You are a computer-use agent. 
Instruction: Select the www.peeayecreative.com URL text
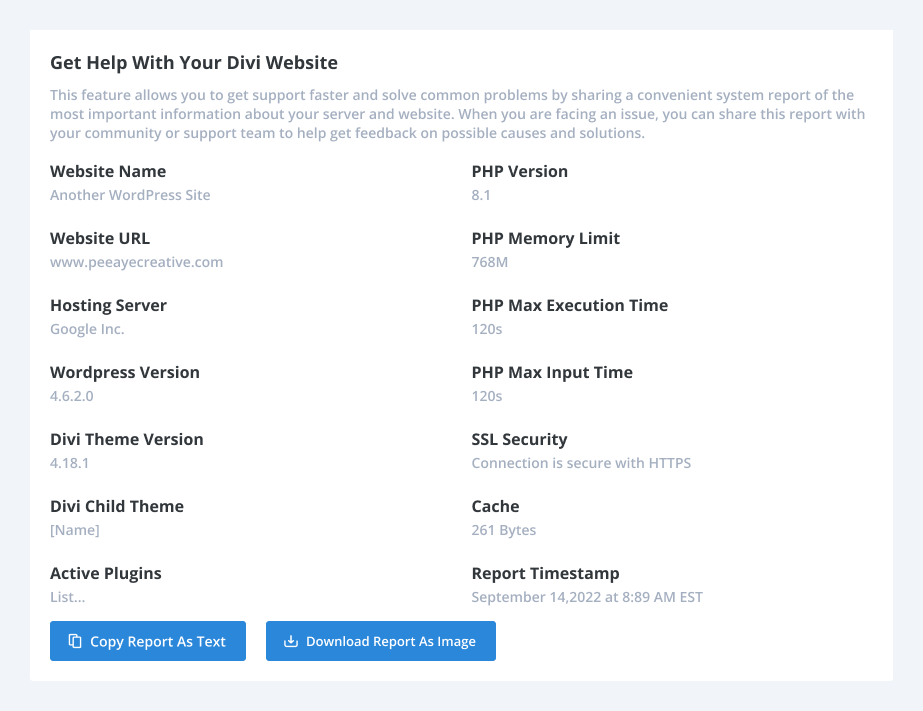(x=137, y=262)
